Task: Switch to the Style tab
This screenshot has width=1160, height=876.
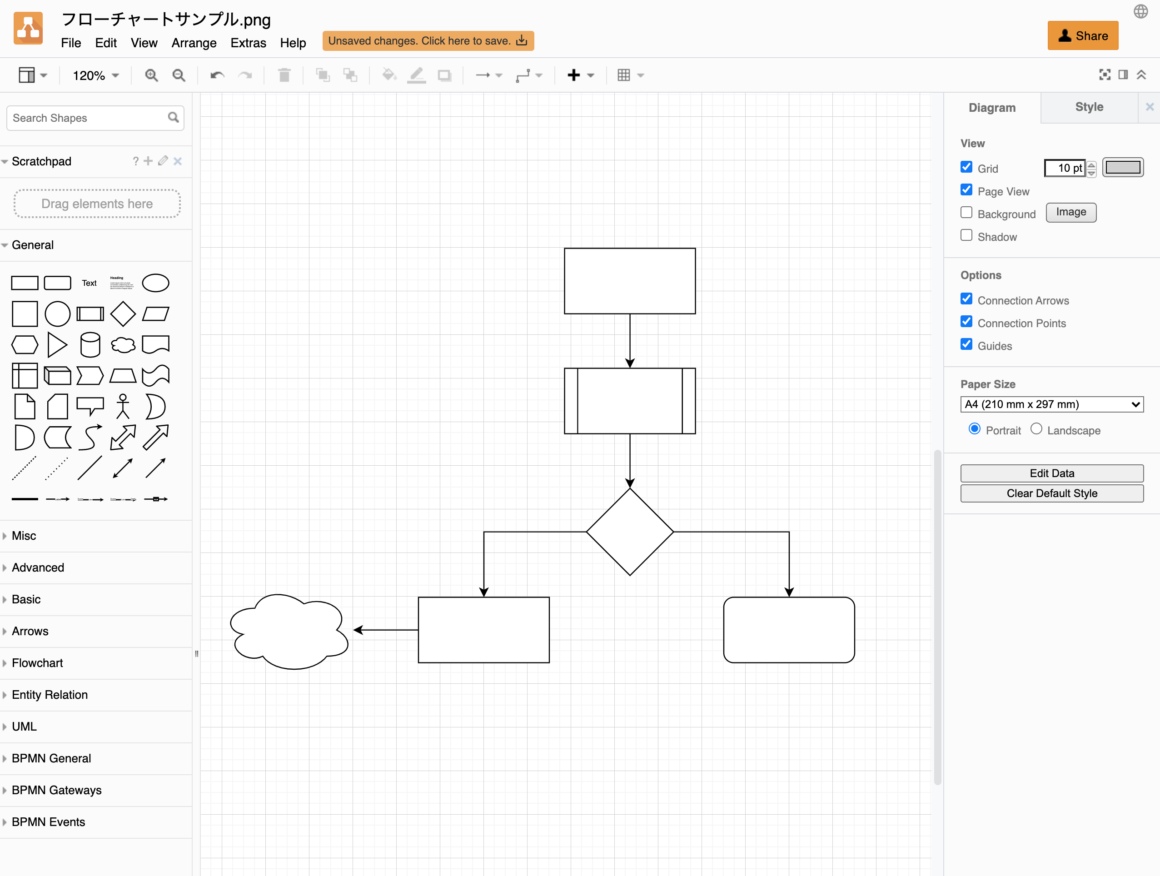Action: [1089, 107]
